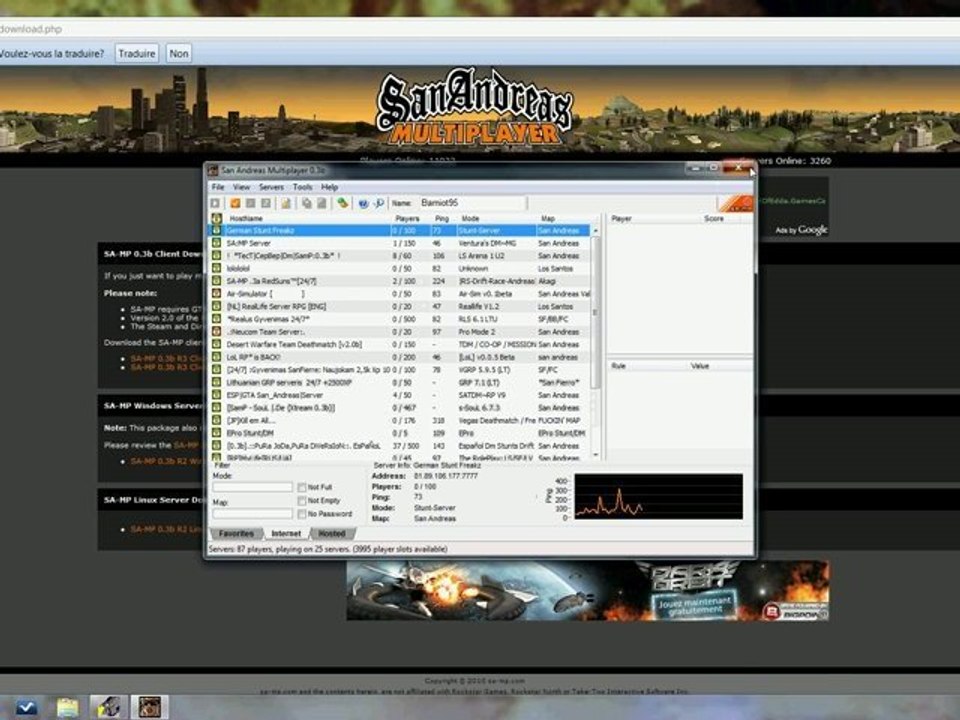This screenshot has height=720, width=960.
Task: Click the blue Help Topics toolbar icon
Action: click(x=363, y=203)
